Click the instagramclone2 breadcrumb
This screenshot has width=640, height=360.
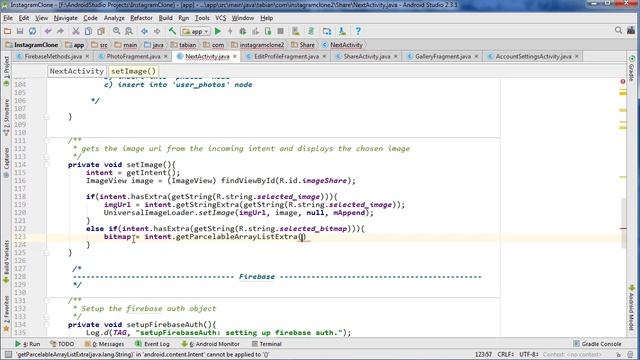pos(258,45)
